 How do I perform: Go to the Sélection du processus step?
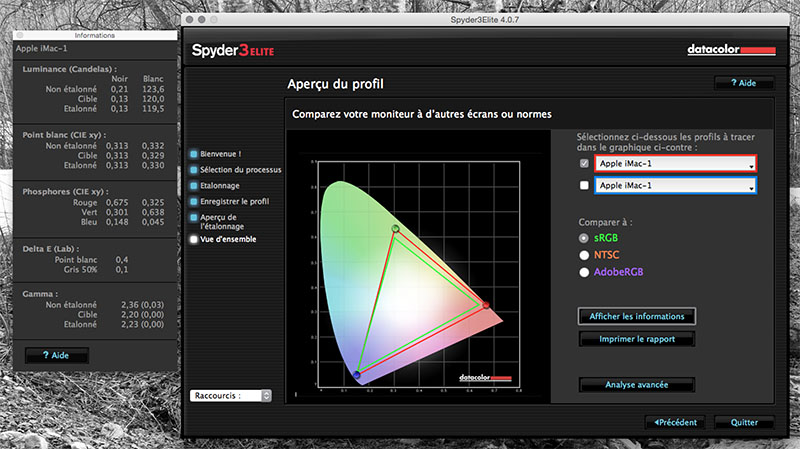(240, 170)
